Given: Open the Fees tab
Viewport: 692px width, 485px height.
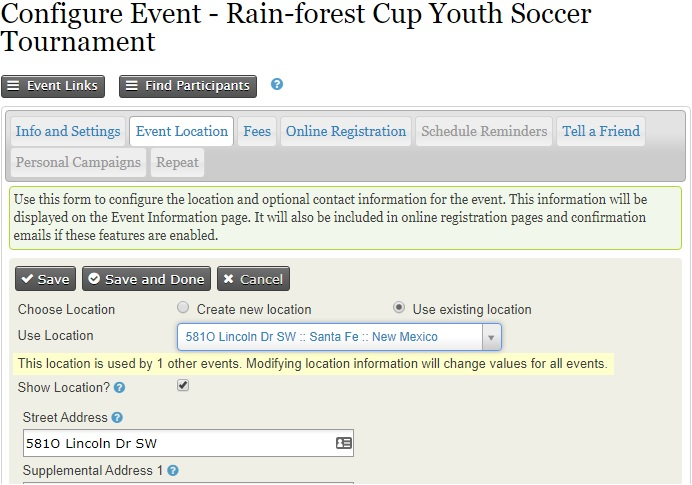Looking at the screenshot, I should (257, 132).
